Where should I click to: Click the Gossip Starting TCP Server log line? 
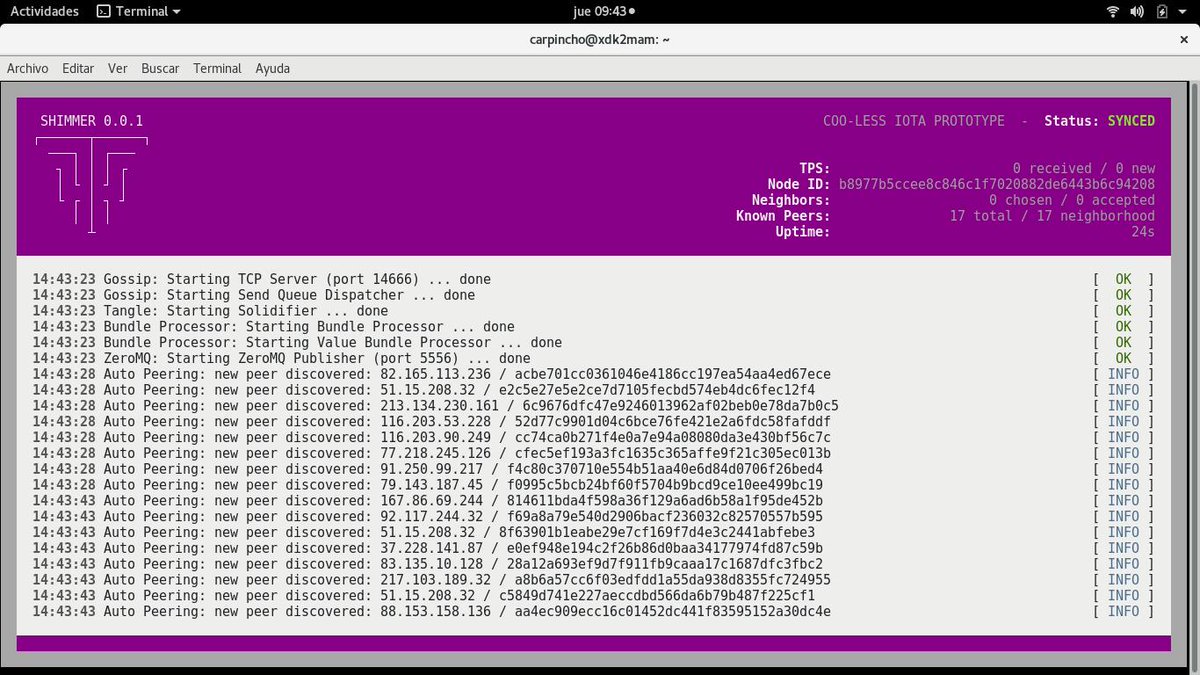(x=262, y=279)
